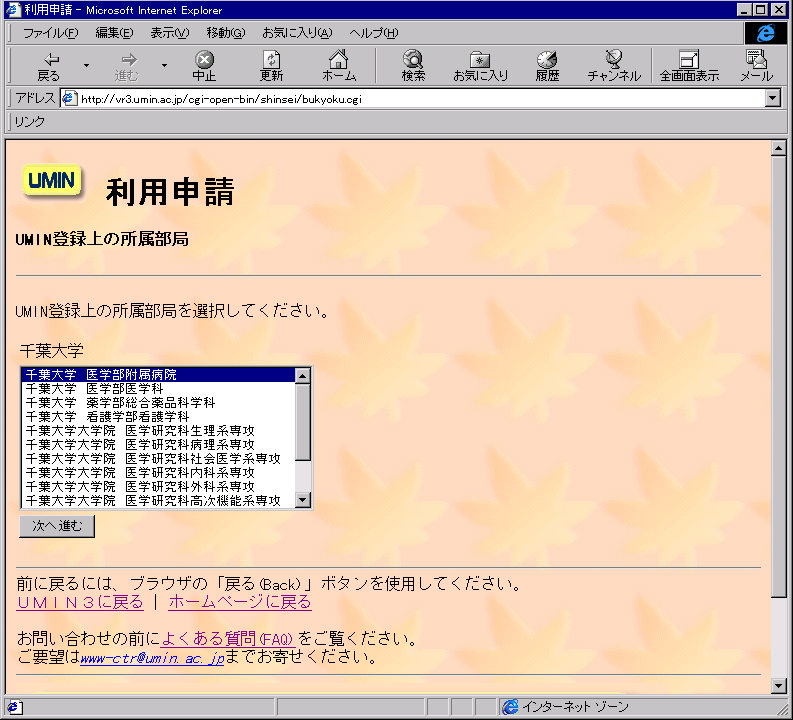Open History (履歴) toolbar icon

pyautogui.click(x=547, y=66)
